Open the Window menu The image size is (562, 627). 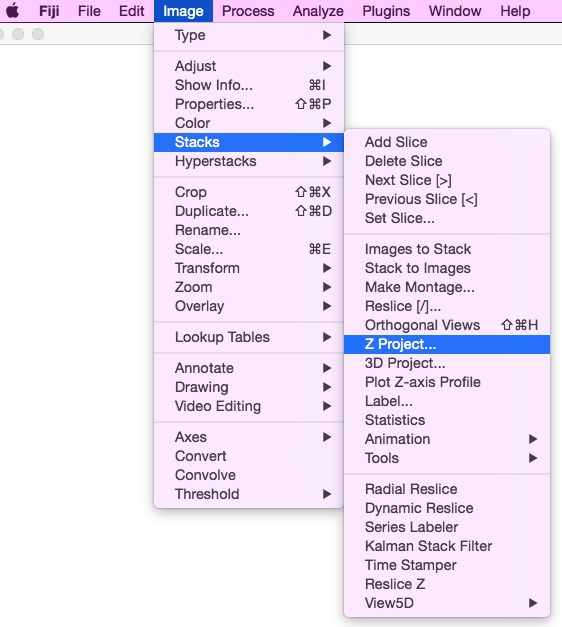(455, 11)
